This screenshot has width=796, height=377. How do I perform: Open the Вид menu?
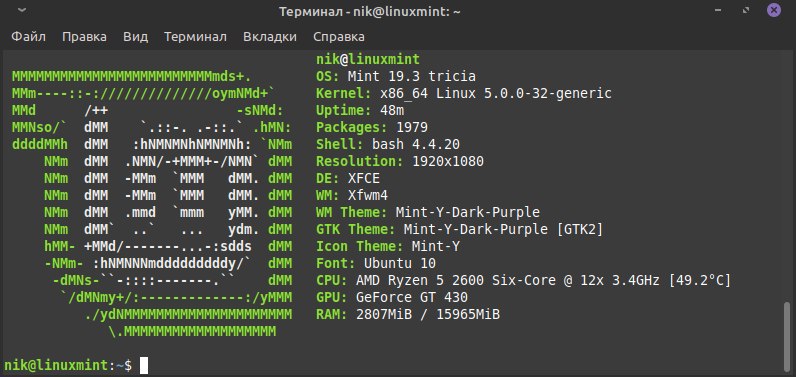136,37
